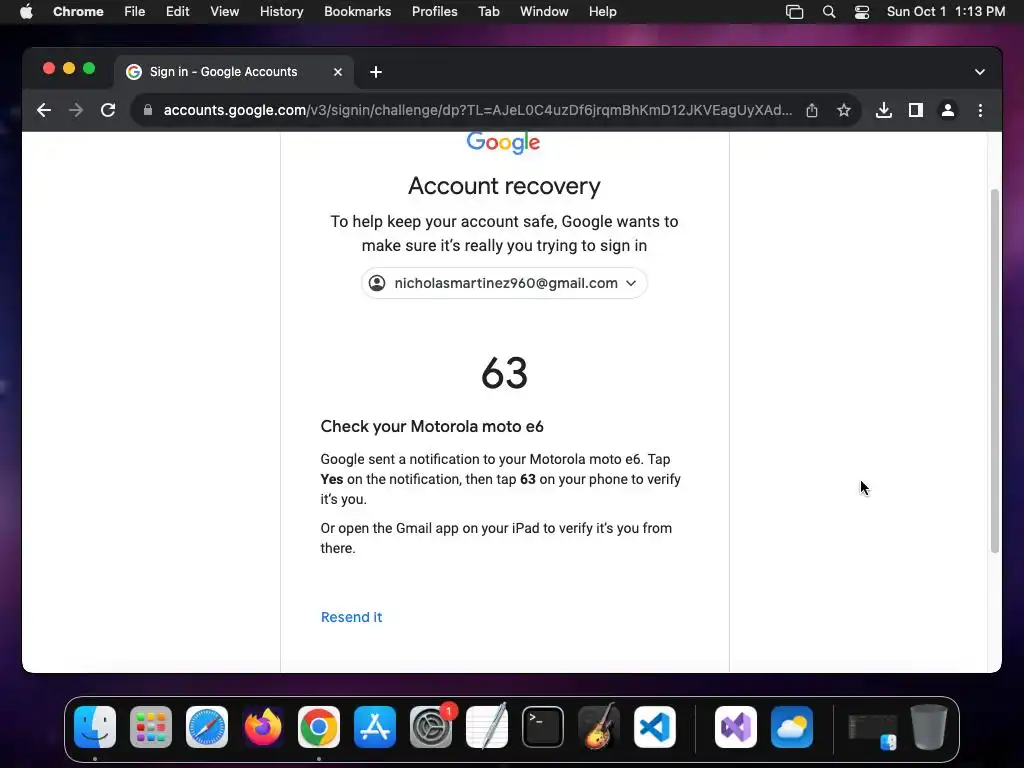Select the Sign in - Google Accounts tab
This screenshot has height=768, width=1024.
234,72
